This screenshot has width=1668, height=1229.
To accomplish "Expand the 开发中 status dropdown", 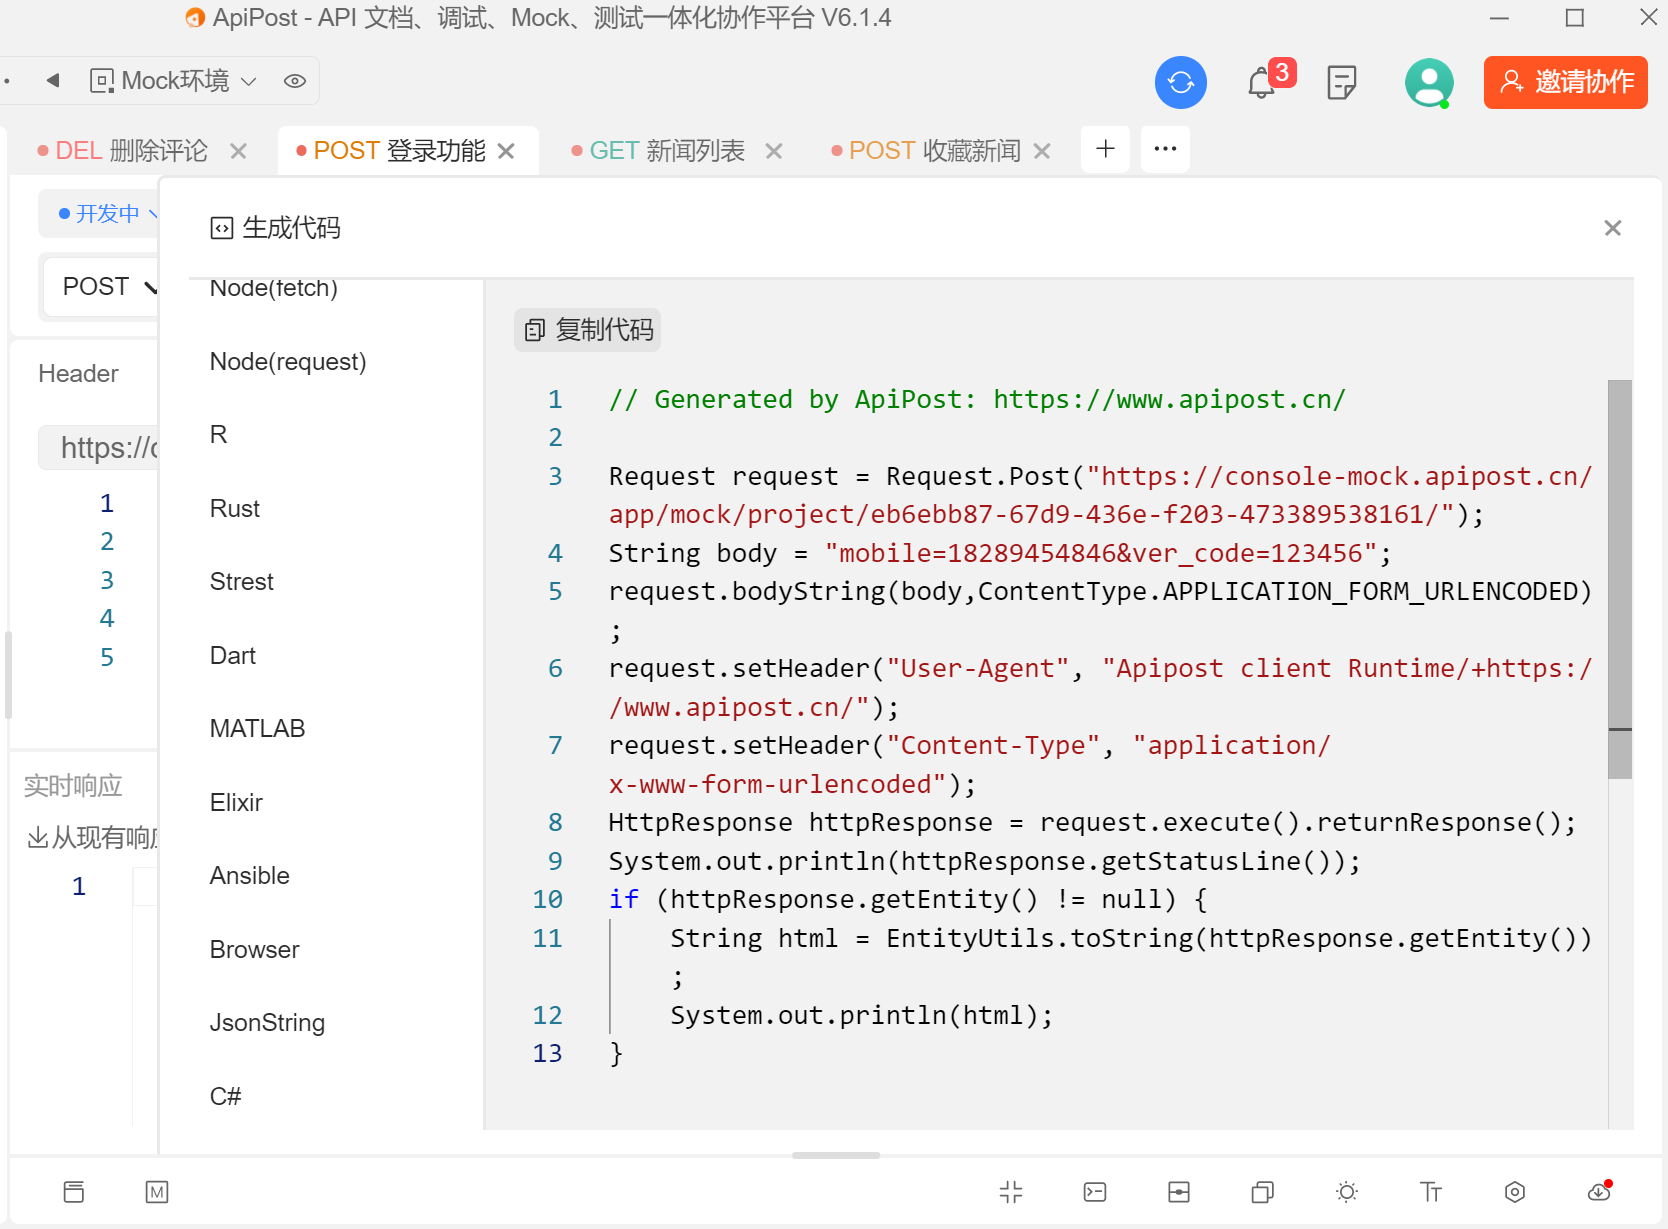I will coord(105,213).
